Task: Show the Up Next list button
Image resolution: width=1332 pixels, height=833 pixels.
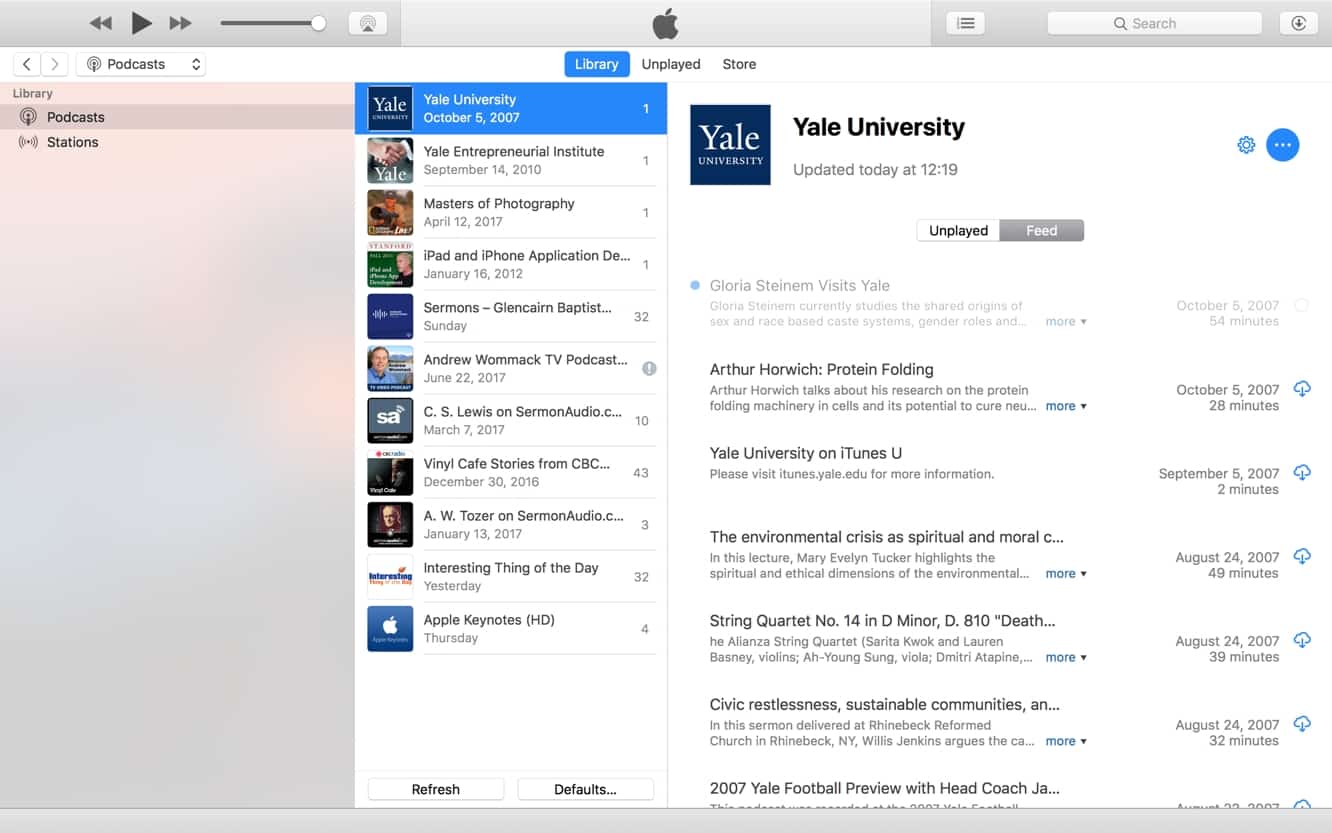Action: click(965, 23)
